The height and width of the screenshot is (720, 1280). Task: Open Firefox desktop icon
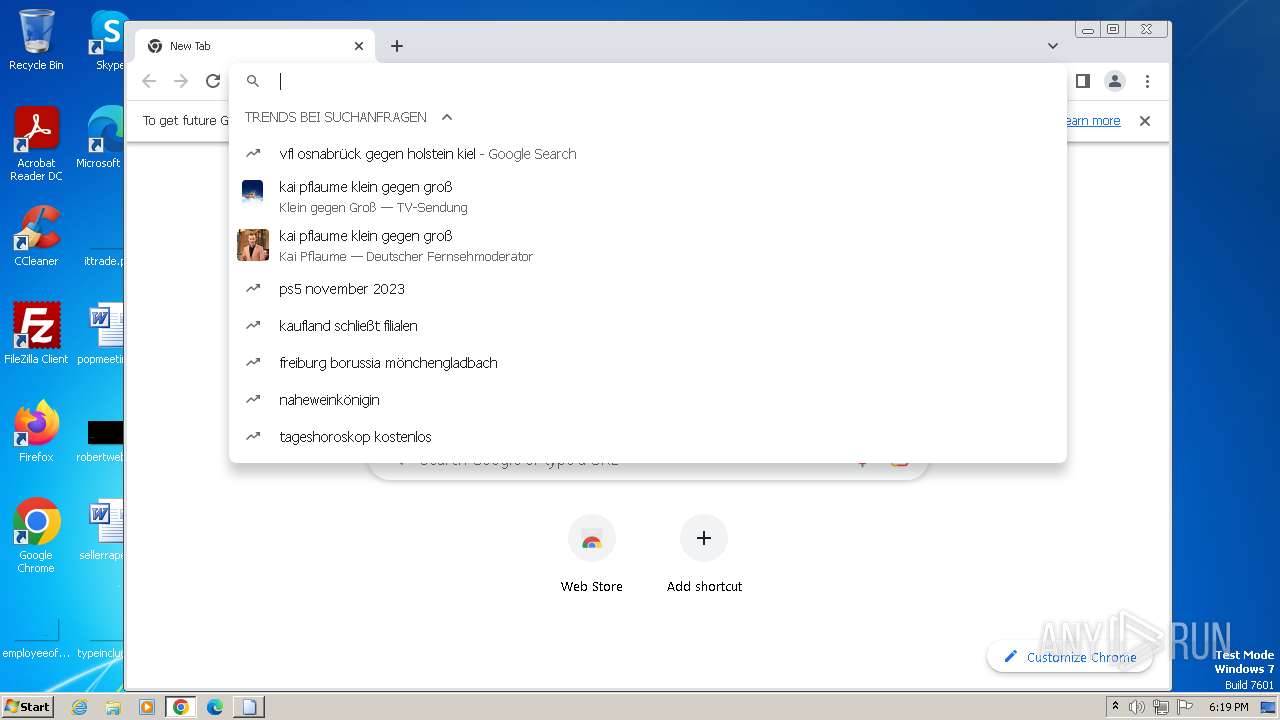36,432
